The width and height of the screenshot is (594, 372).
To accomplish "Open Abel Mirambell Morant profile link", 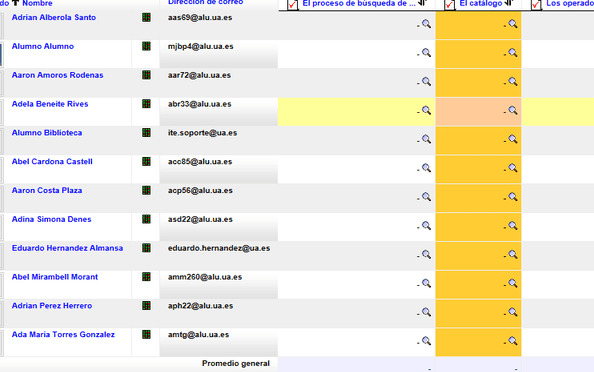I will click(55, 277).
